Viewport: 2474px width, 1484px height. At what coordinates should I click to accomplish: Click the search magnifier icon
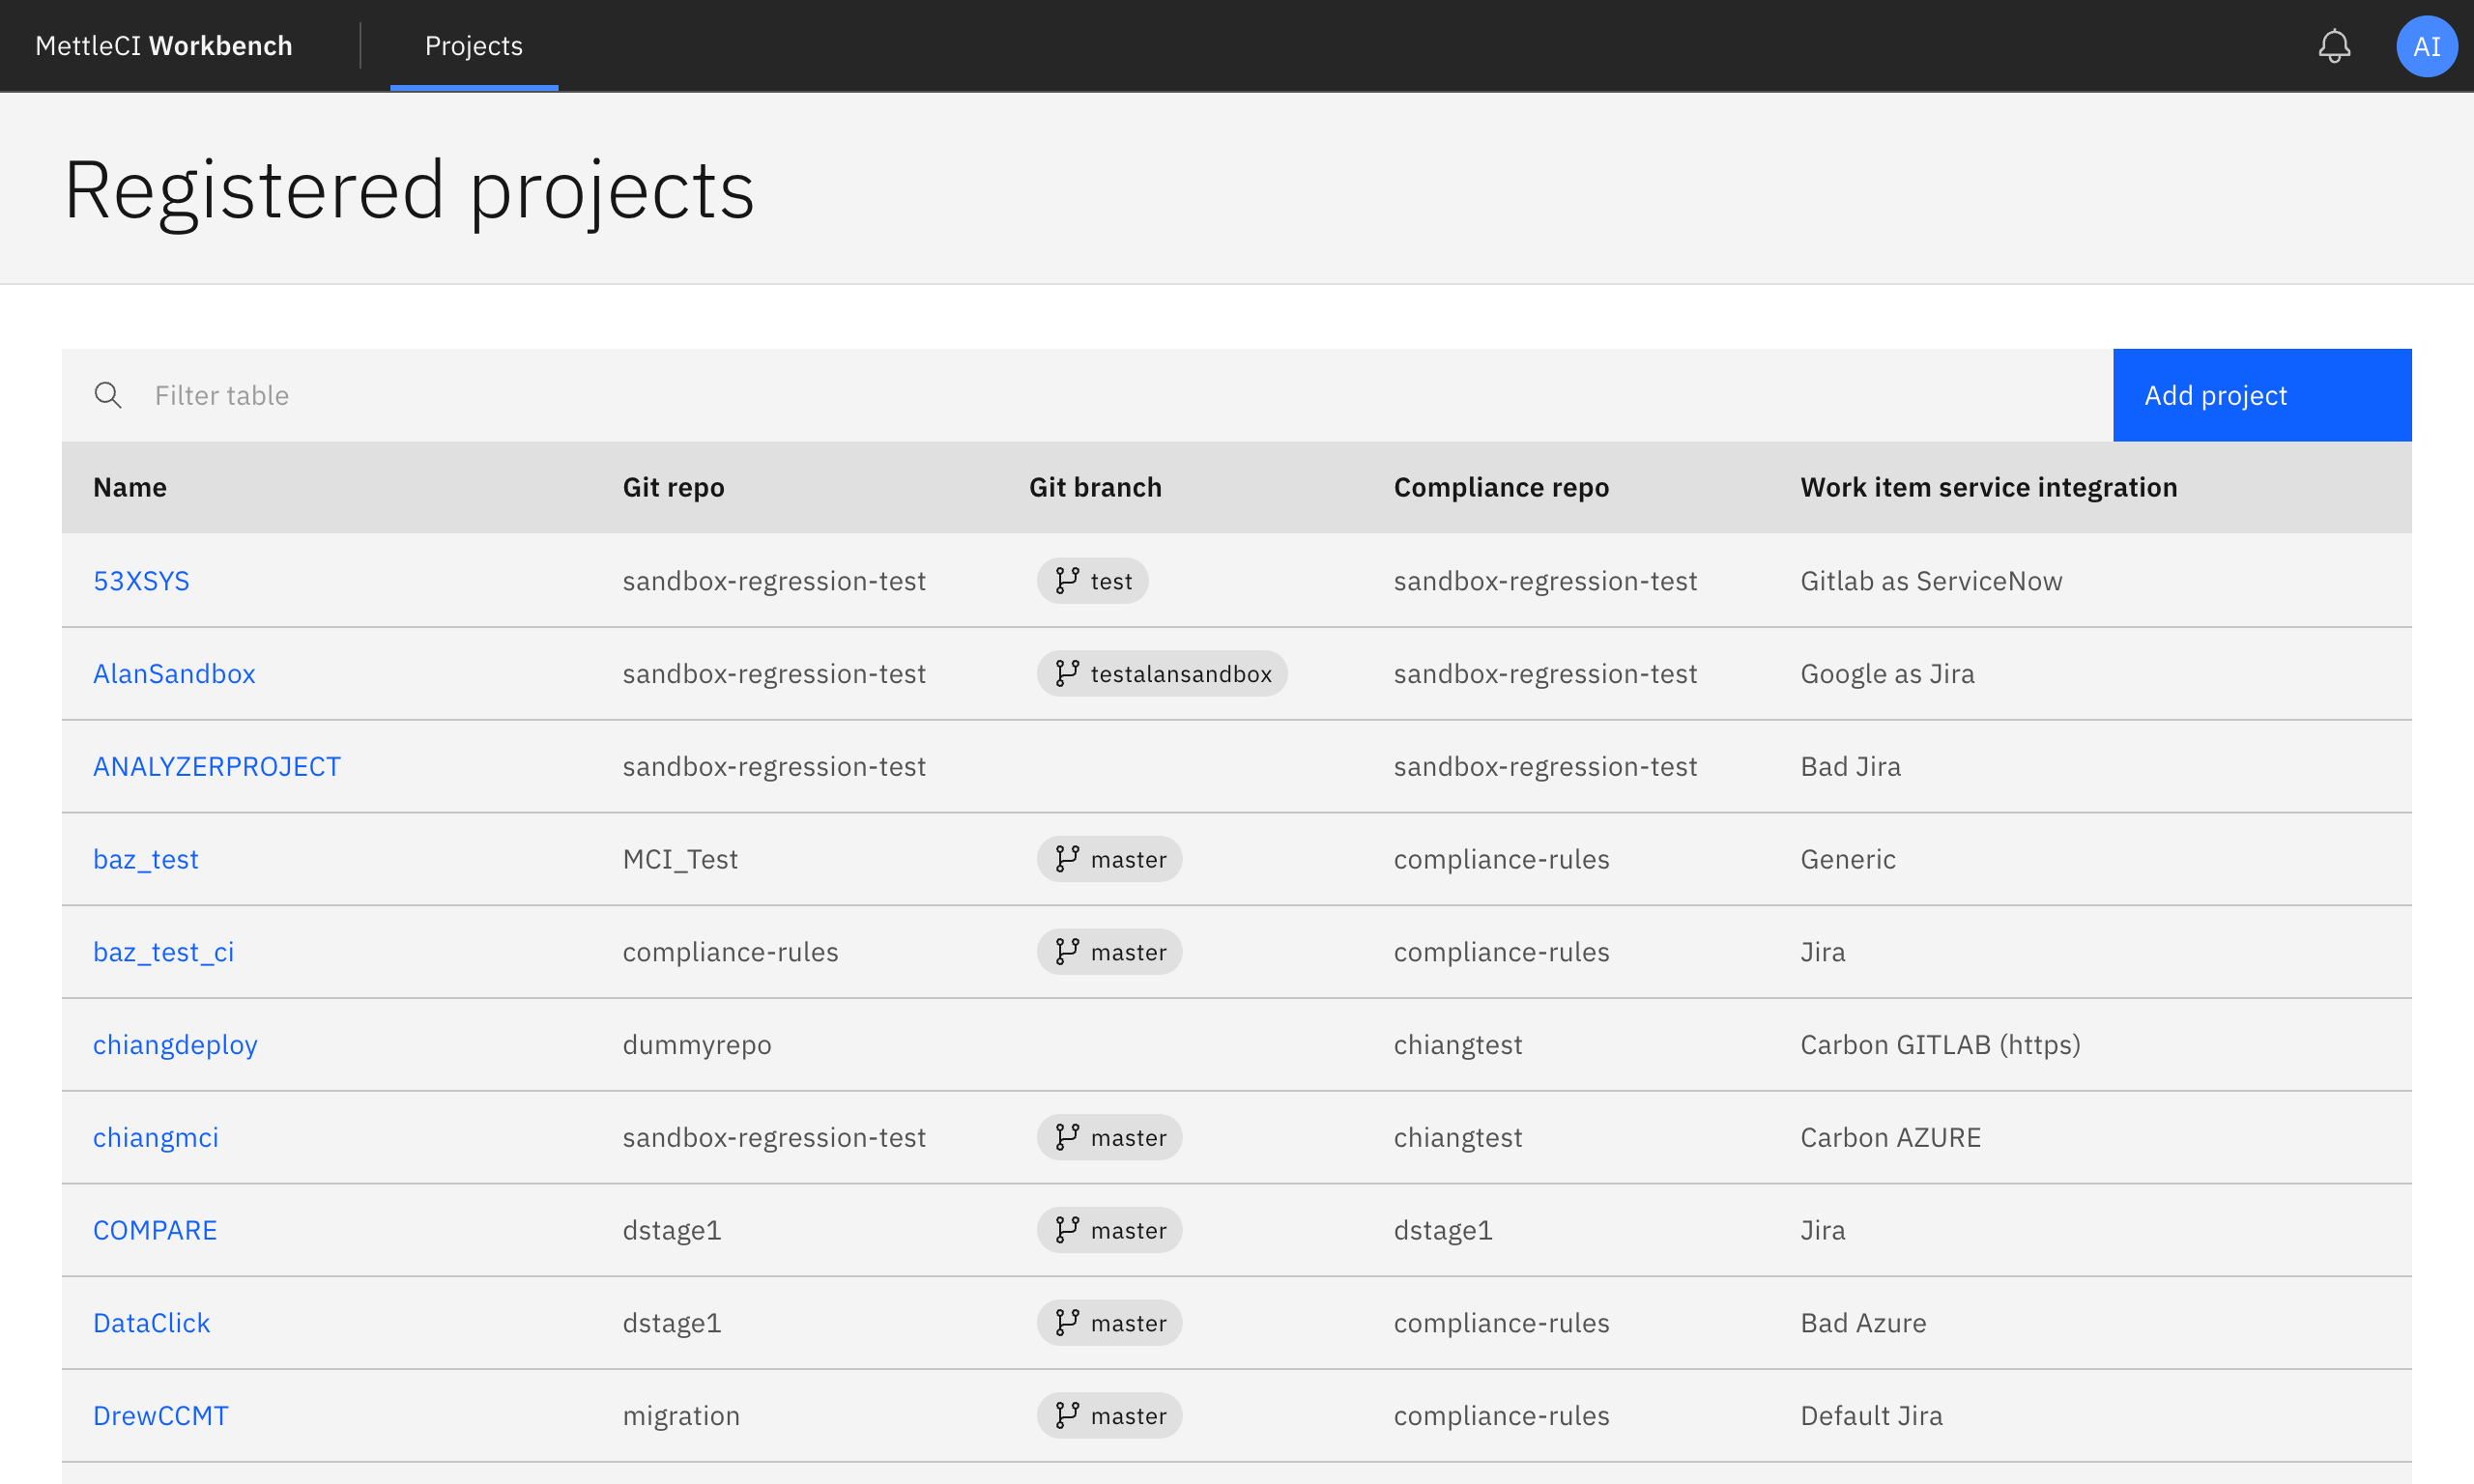[108, 395]
